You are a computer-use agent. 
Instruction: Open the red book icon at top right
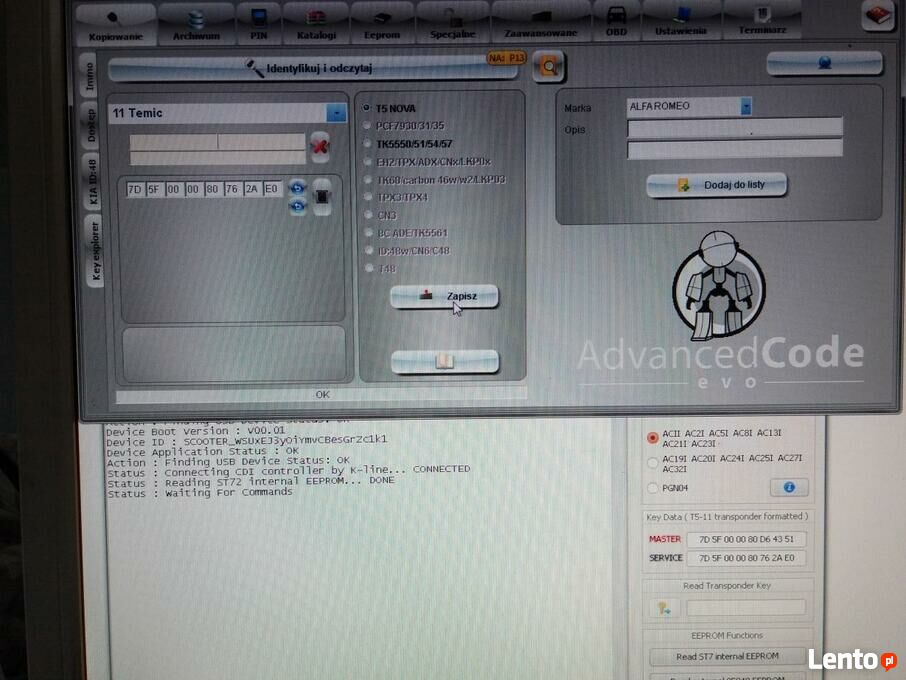pos(876,16)
